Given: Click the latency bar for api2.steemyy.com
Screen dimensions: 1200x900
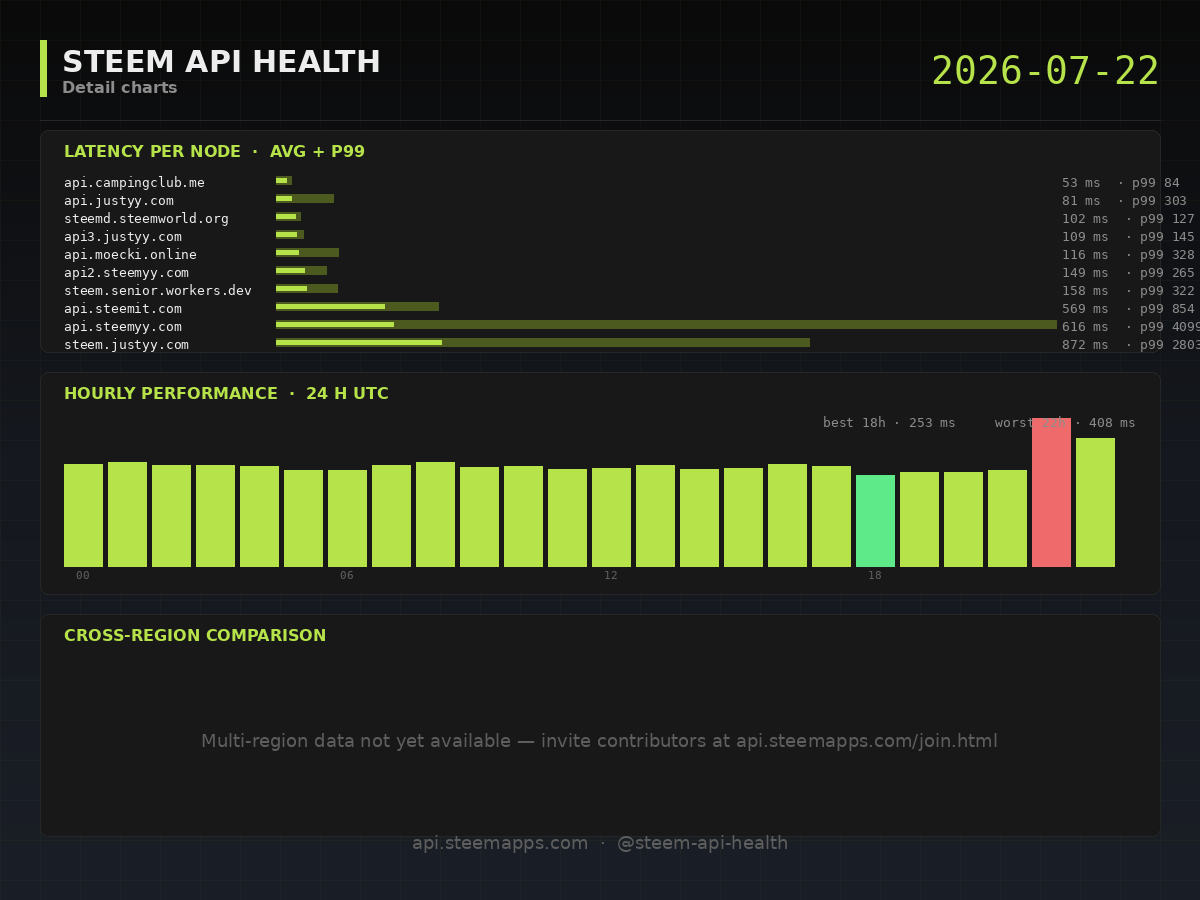Looking at the screenshot, I should (301, 271).
